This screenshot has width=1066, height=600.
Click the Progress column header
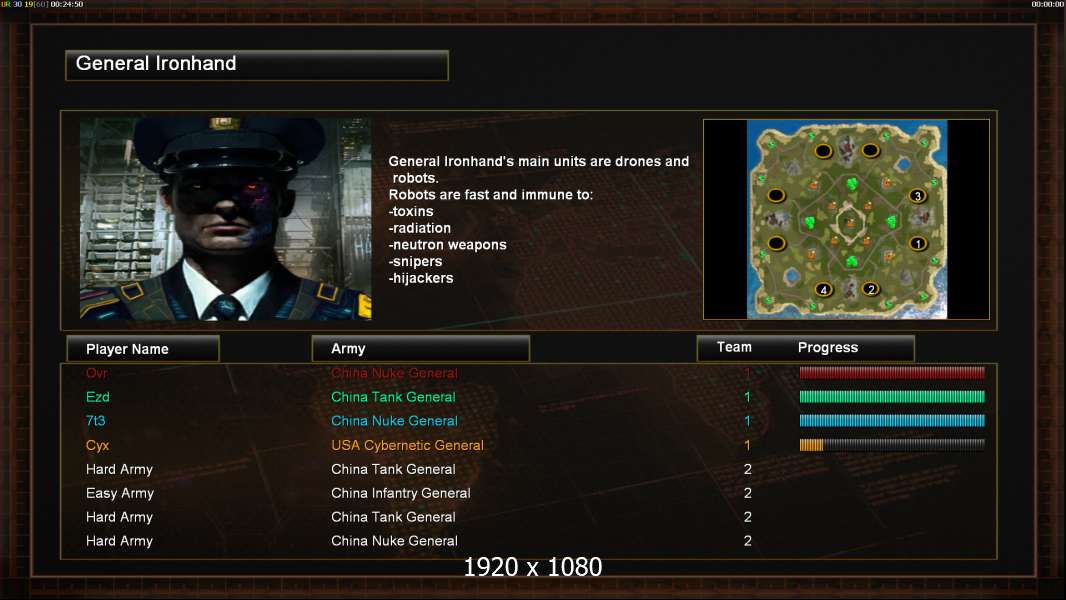click(827, 347)
